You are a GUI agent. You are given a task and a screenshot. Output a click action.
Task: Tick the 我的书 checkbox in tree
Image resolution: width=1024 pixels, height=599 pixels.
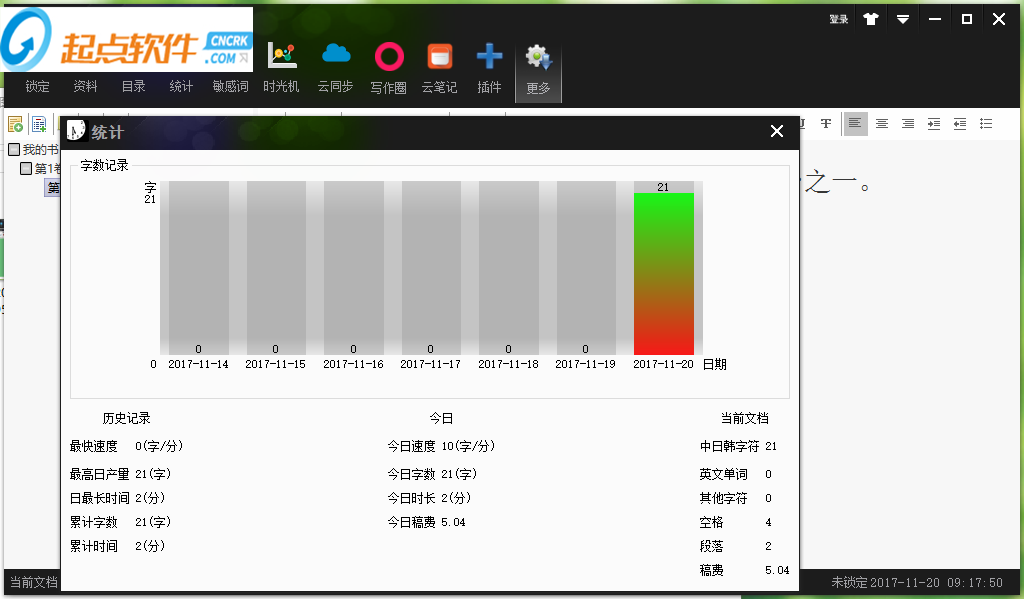[14, 150]
